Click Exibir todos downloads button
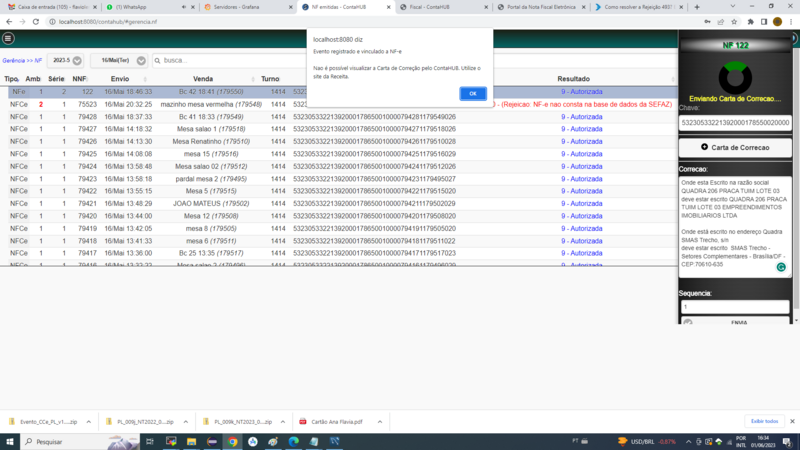The height and width of the screenshot is (450, 800). [764, 421]
